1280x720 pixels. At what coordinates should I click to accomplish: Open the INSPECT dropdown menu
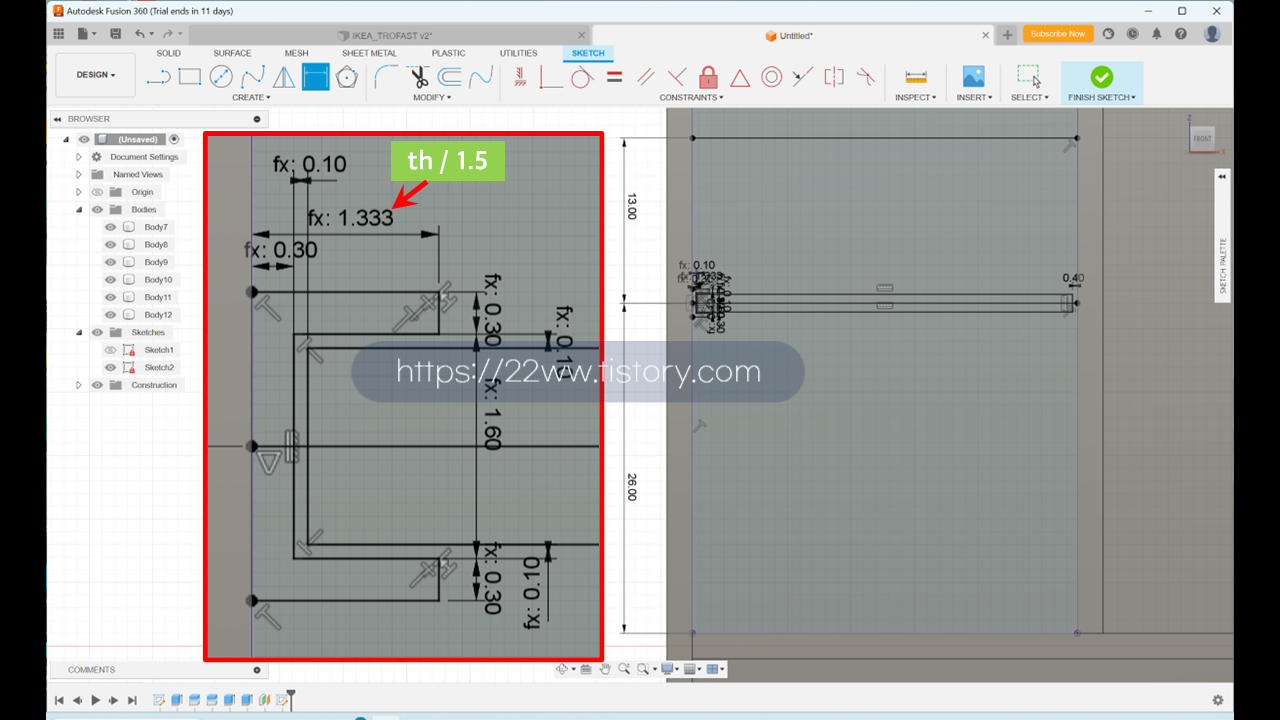pos(915,97)
